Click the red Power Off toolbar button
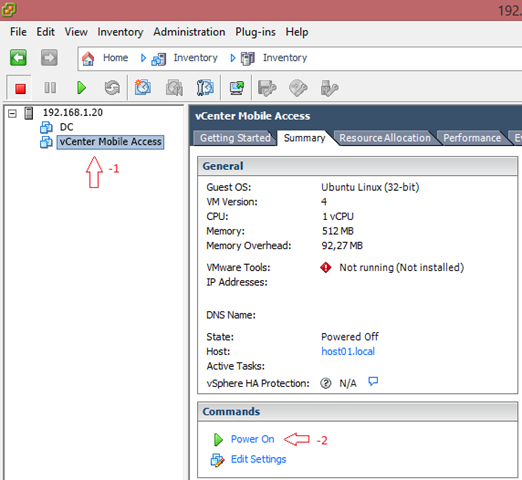522x480 pixels. 20,89
